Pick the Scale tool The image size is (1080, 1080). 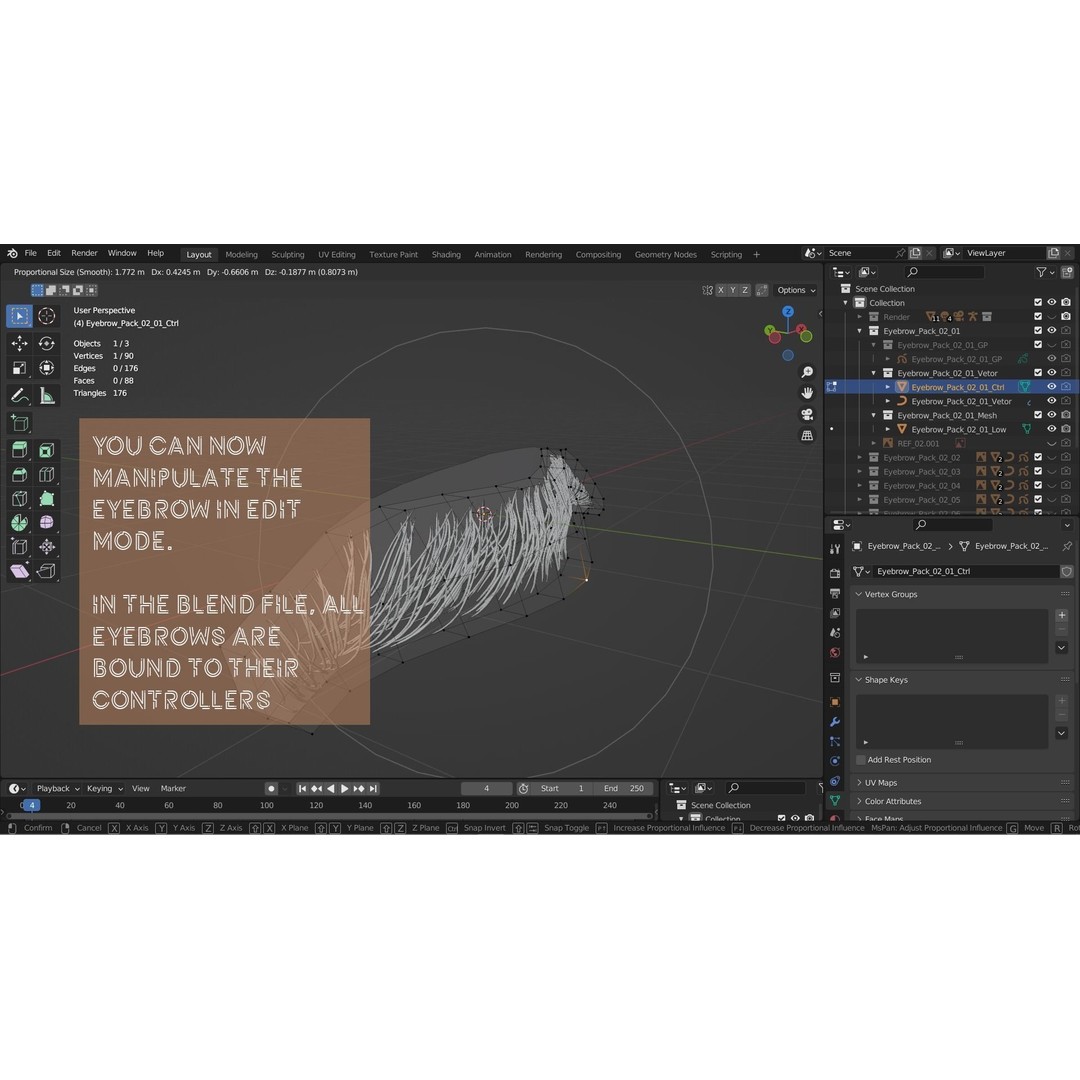click(x=19, y=368)
